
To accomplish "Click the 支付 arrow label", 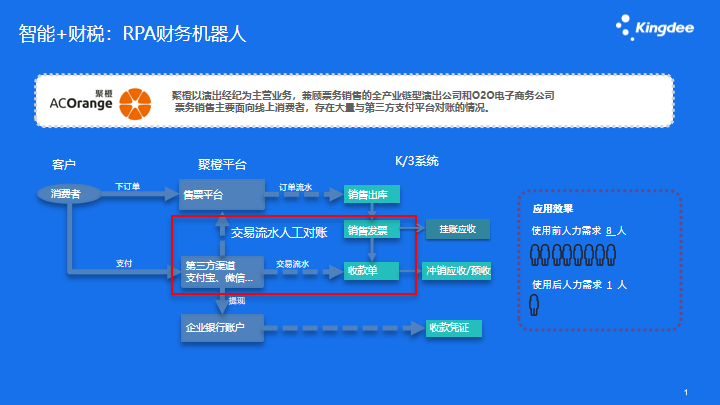I will click(124, 263).
